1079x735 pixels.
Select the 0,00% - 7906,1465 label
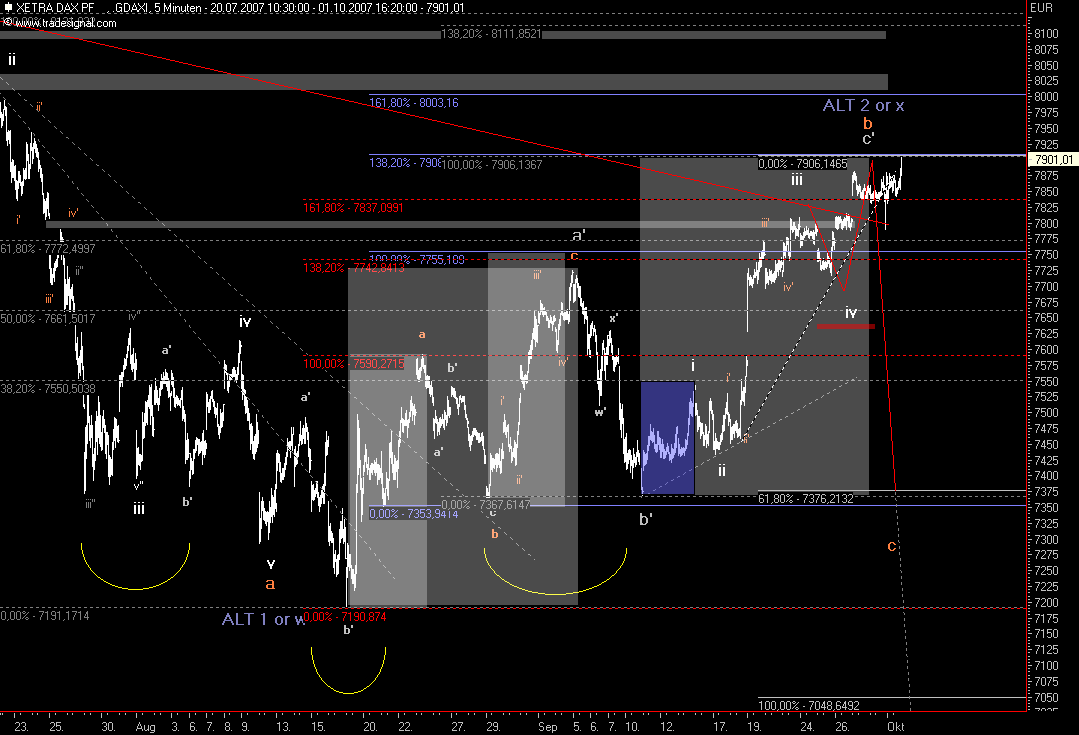803,163
